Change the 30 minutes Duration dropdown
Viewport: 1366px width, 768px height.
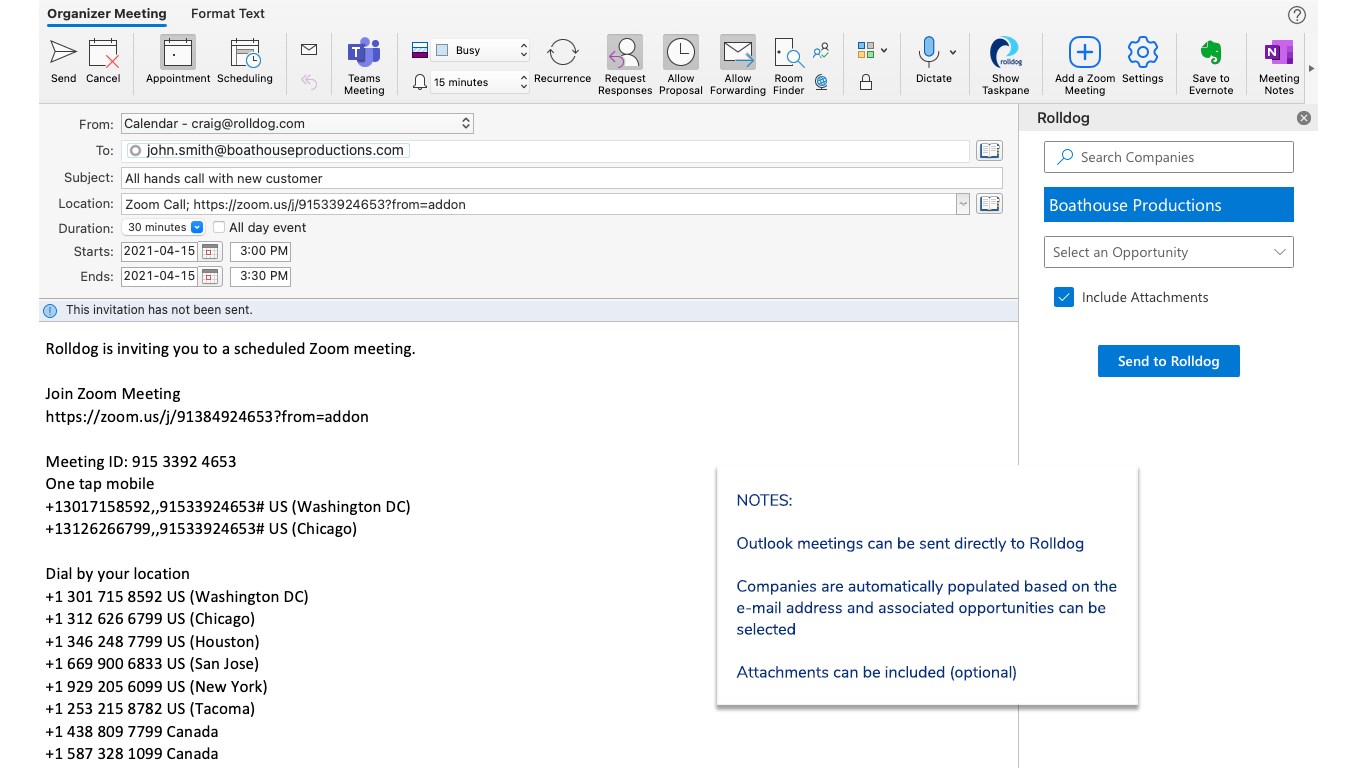pyautogui.click(x=163, y=228)
